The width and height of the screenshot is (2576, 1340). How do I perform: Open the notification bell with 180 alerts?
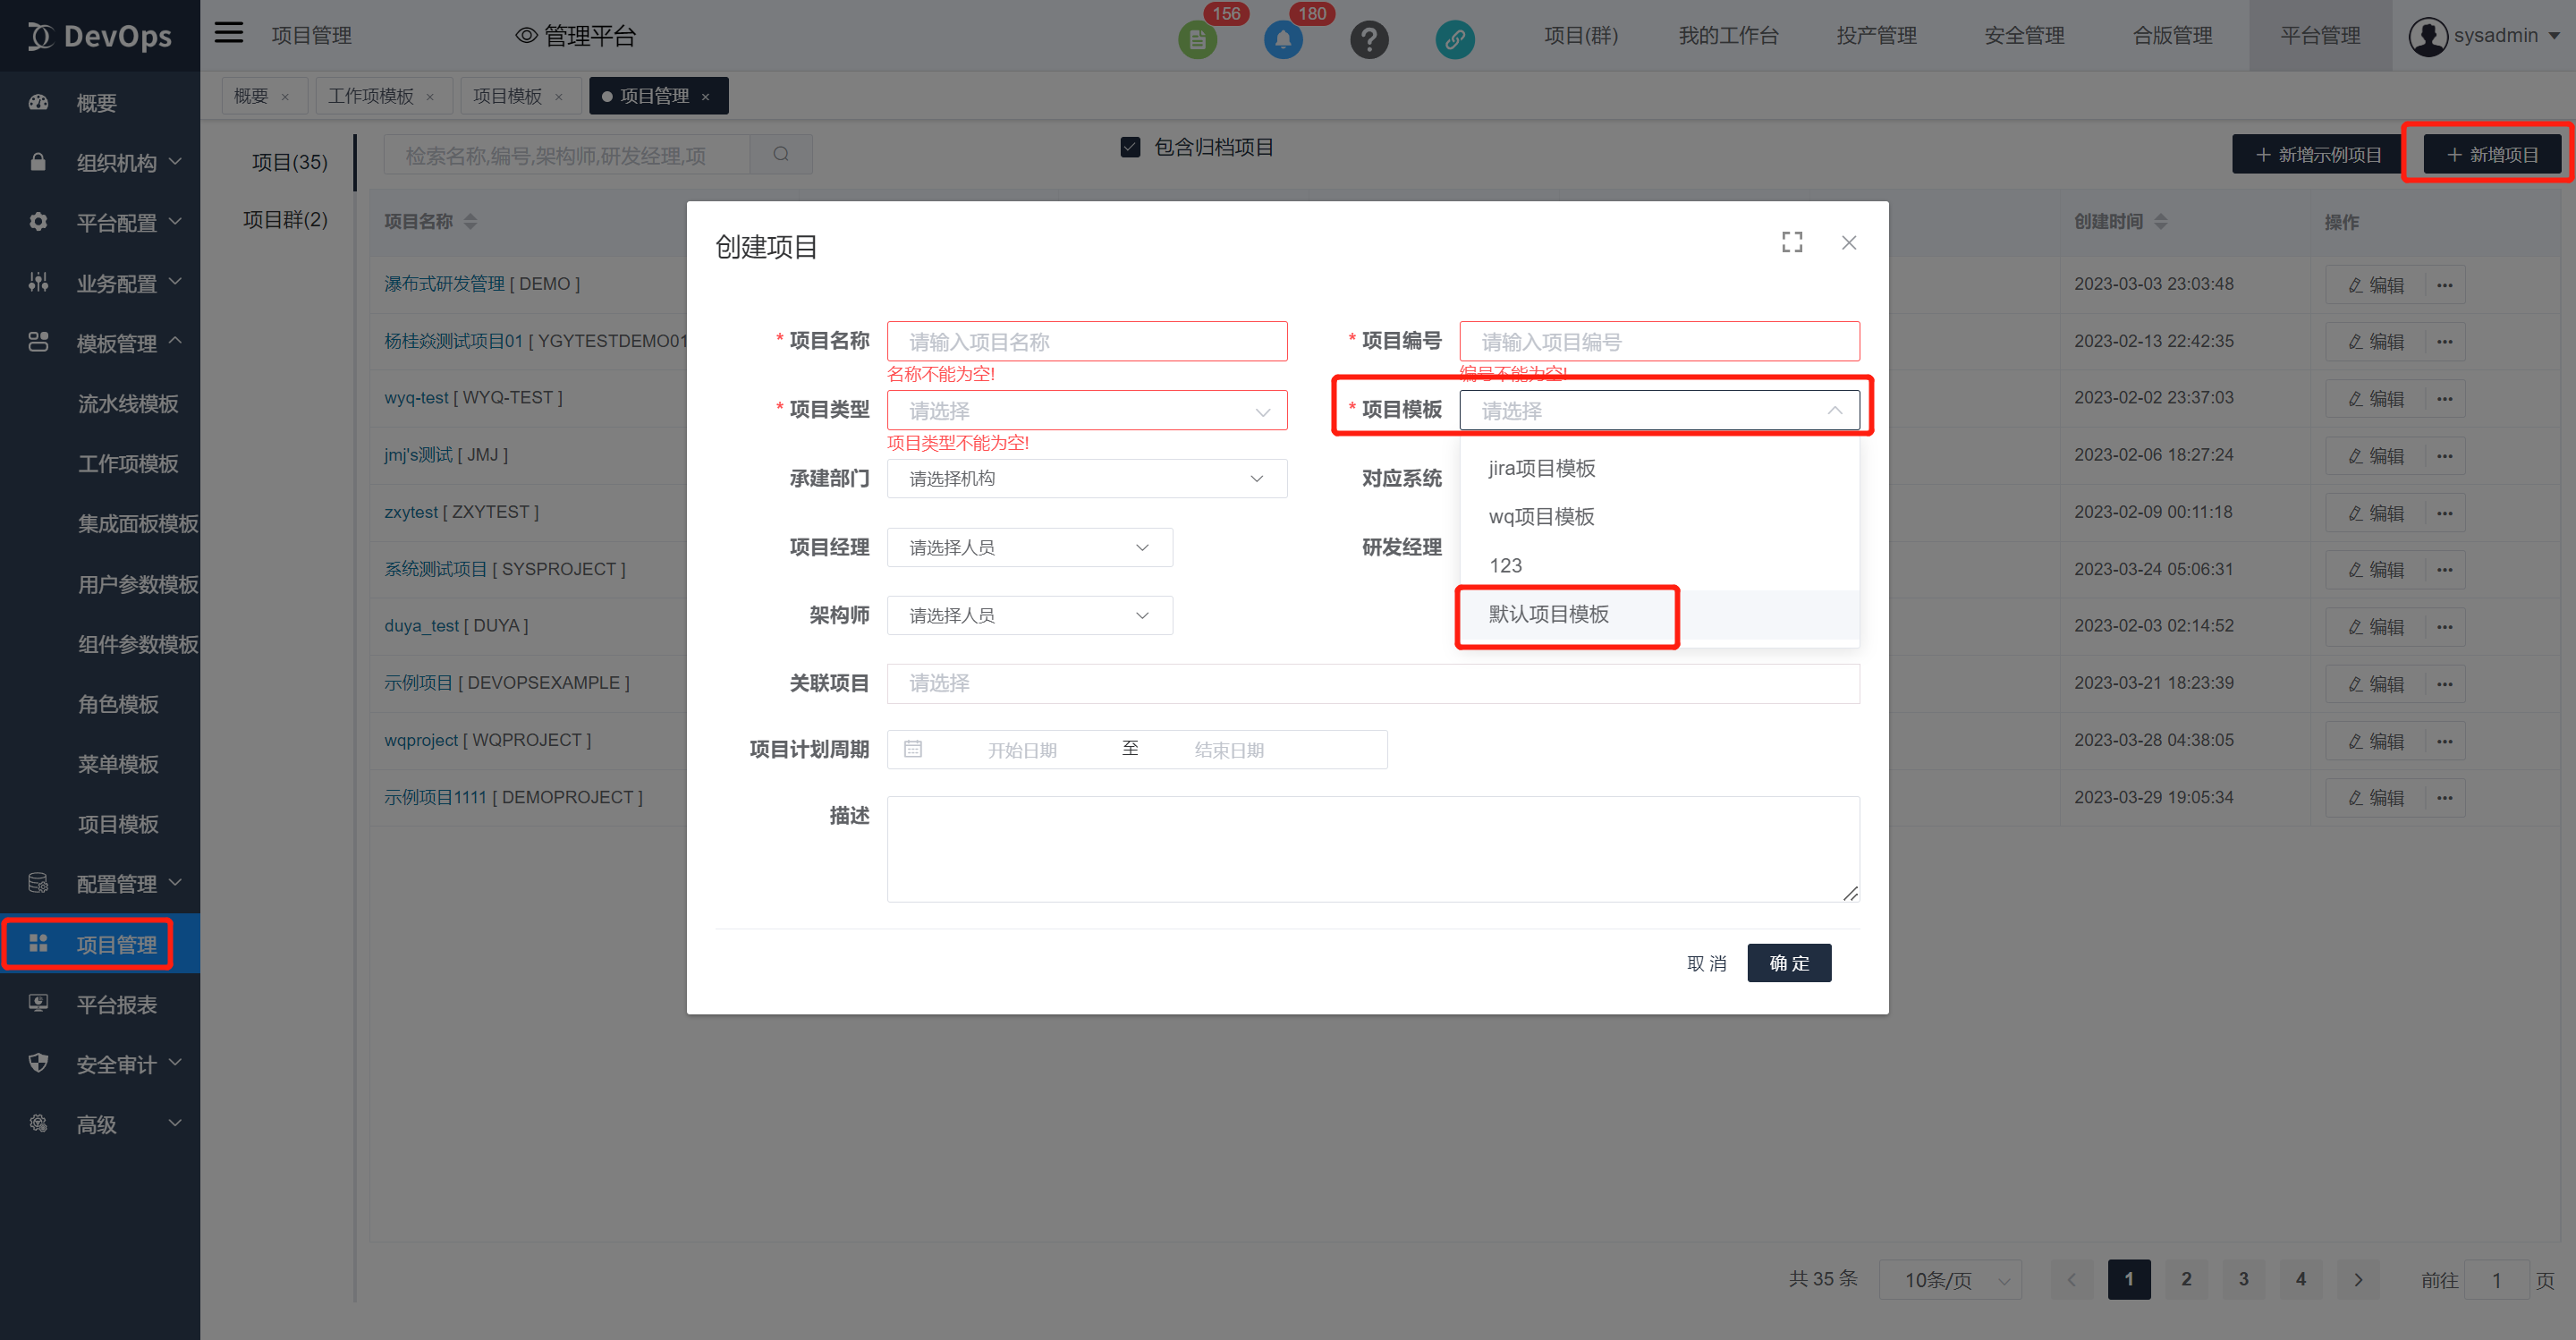(x=1283, y=40)
